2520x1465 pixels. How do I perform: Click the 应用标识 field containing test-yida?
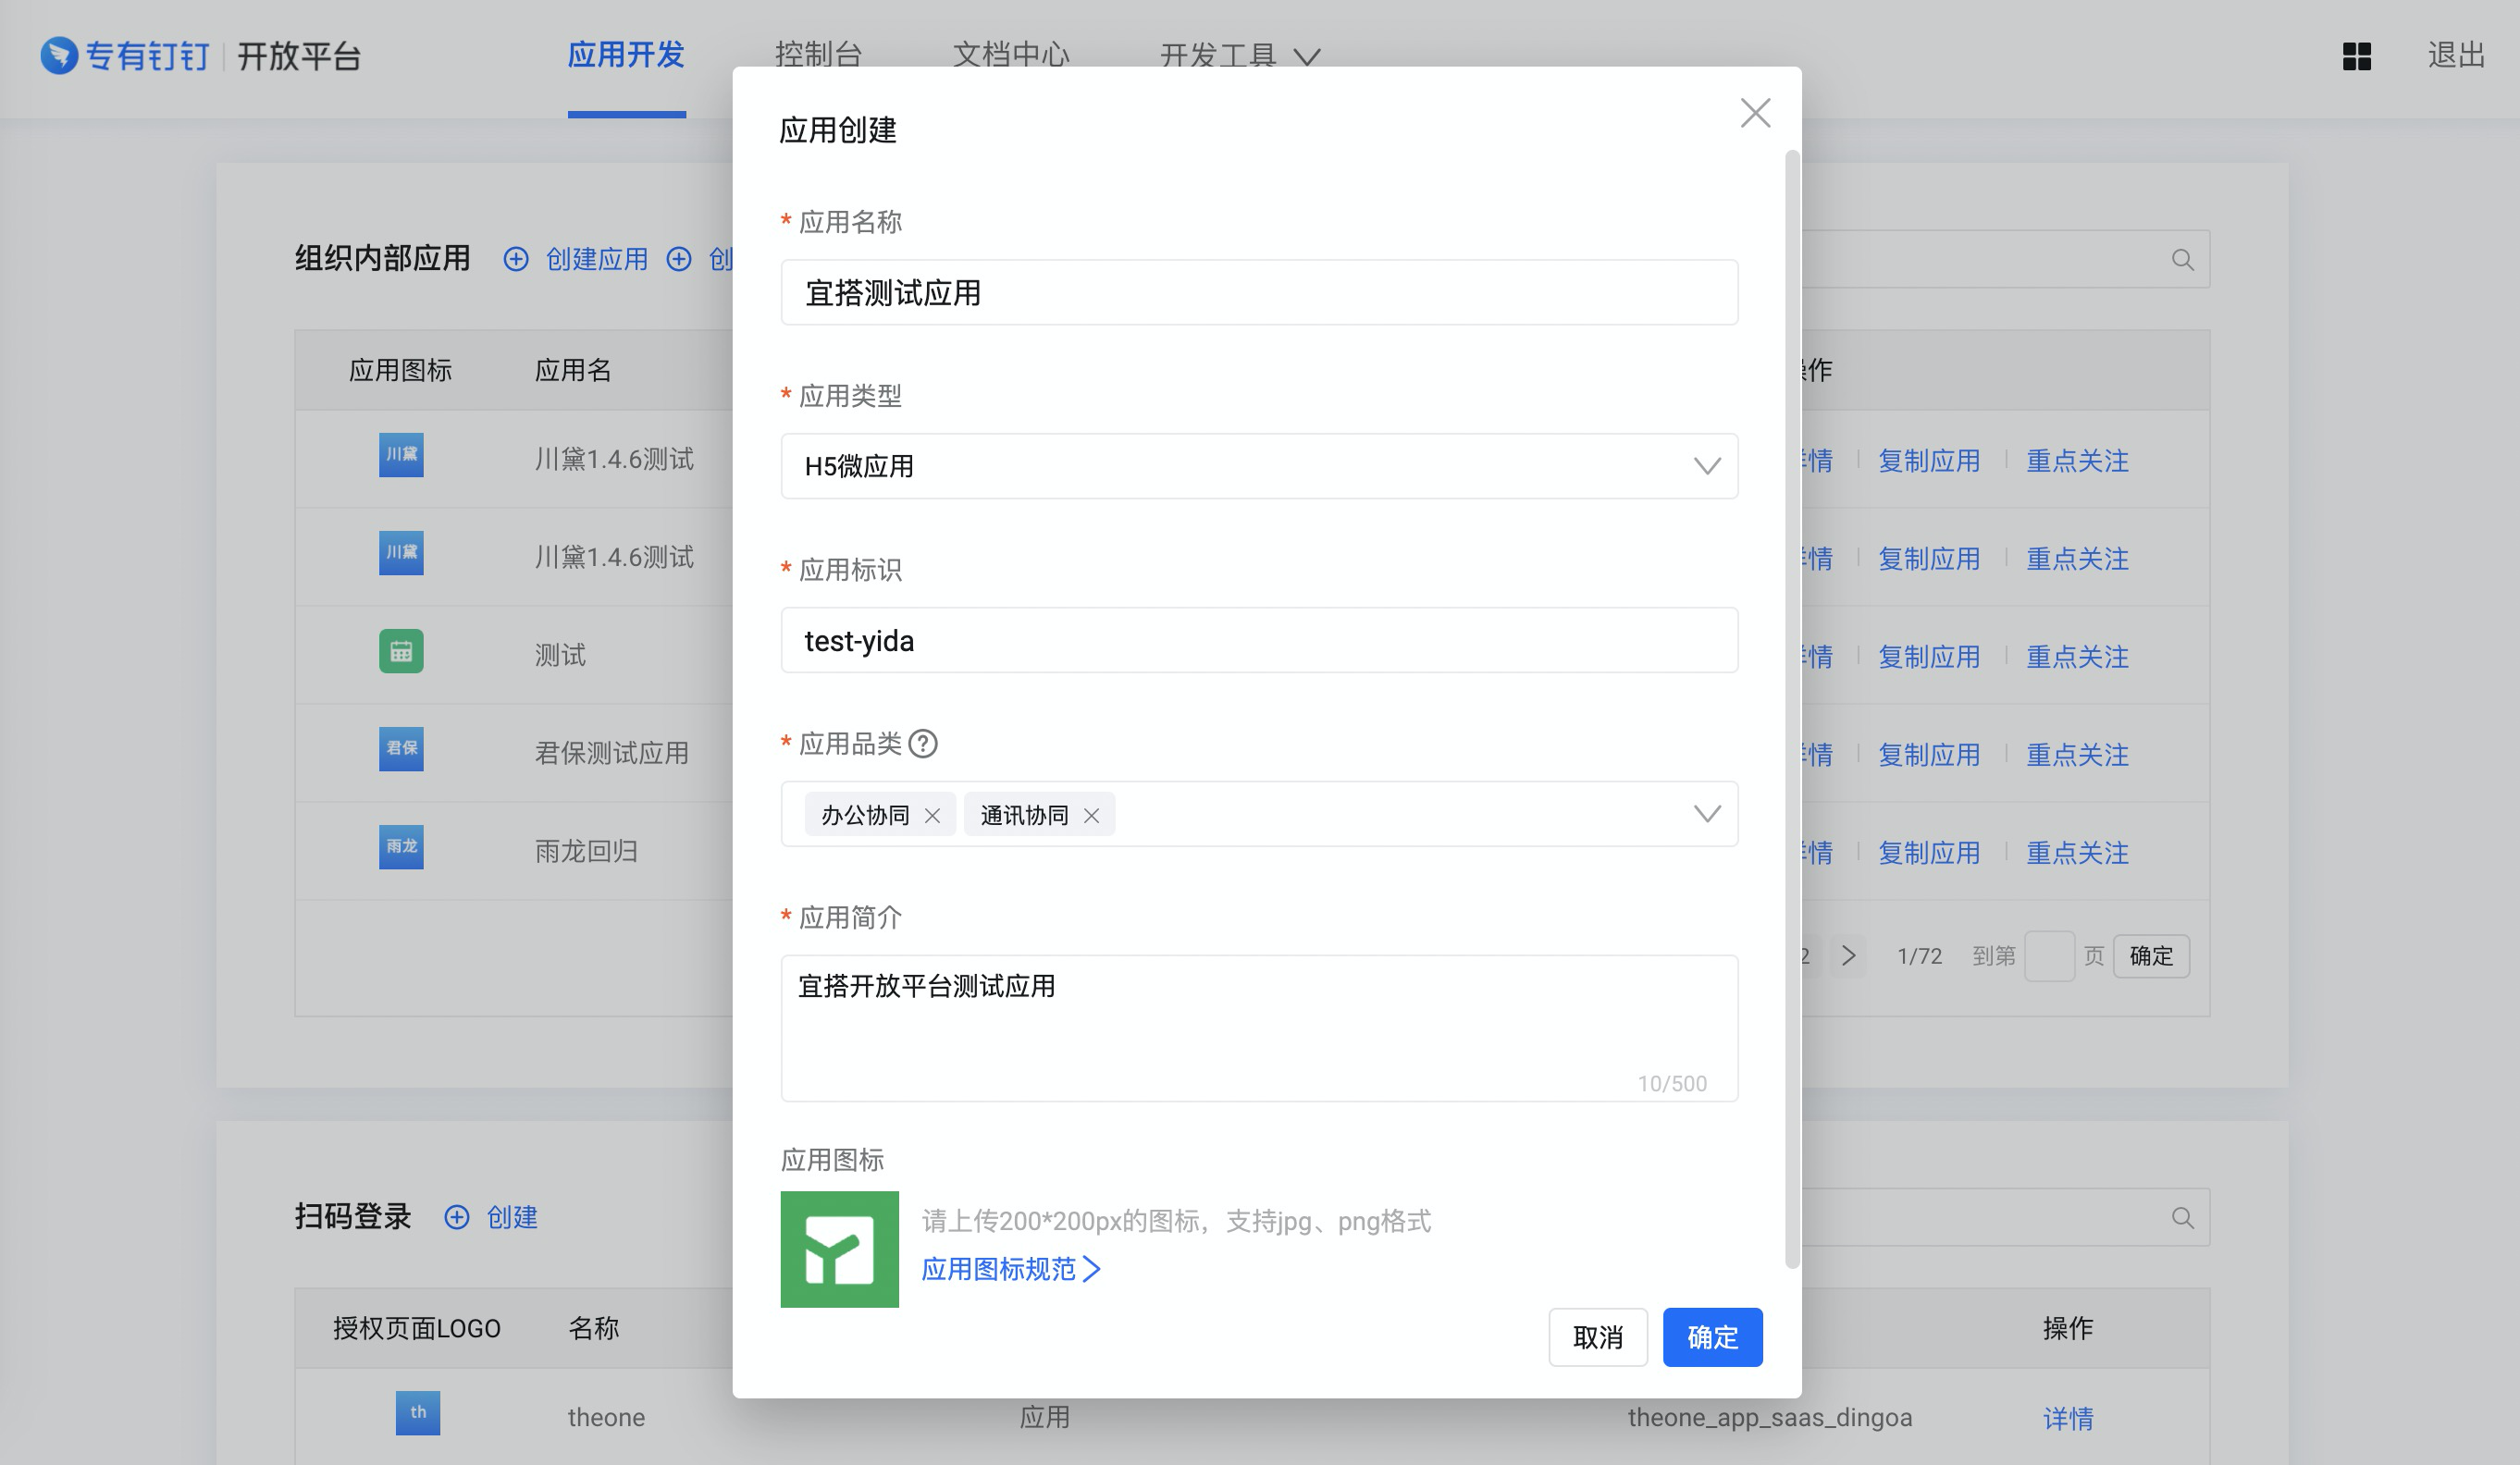(1258, 640)
